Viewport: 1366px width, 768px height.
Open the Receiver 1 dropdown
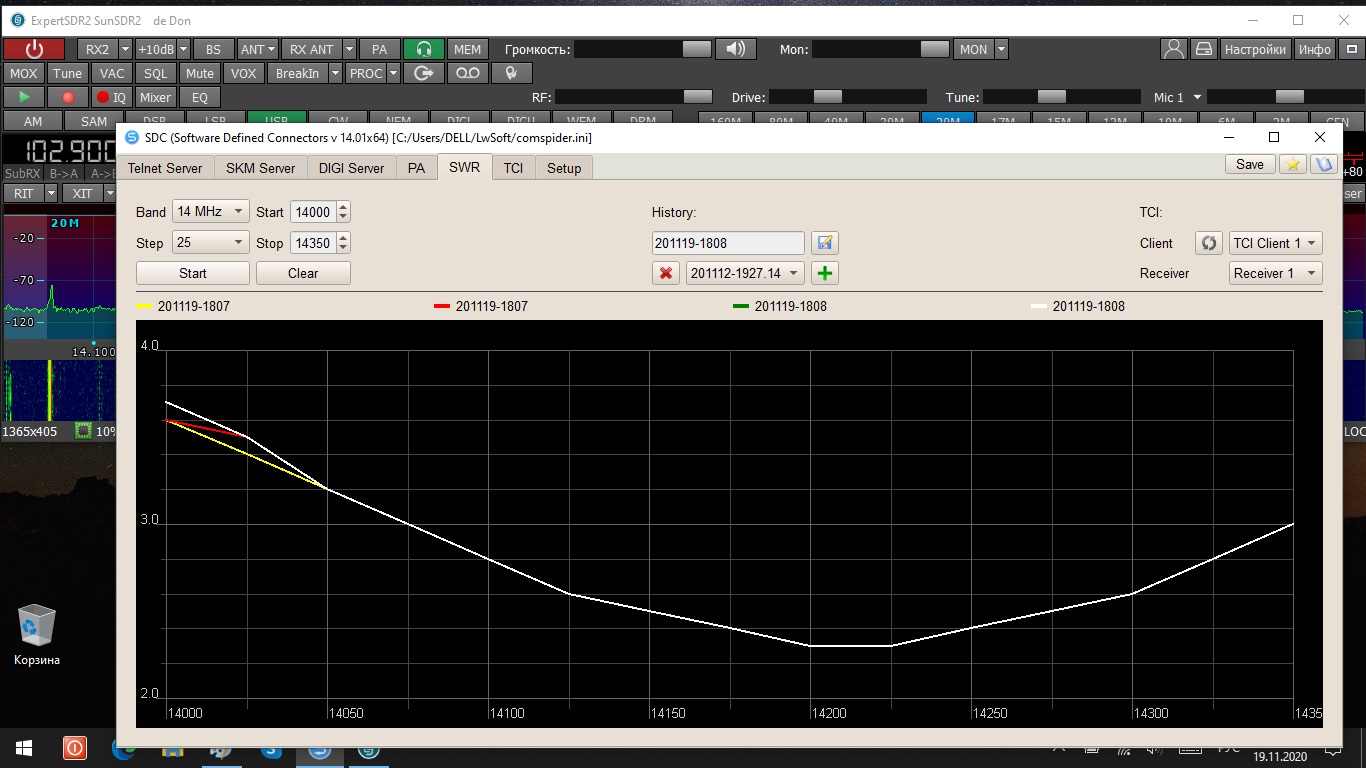pyautogui.click(x=1276, y=273)
